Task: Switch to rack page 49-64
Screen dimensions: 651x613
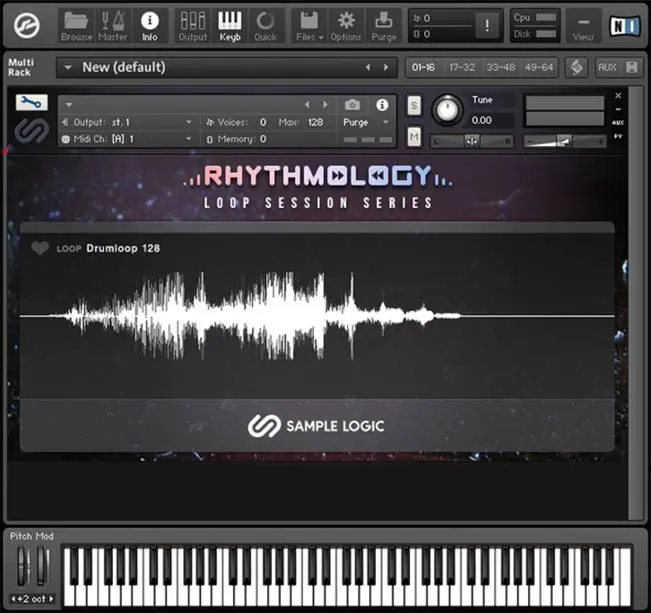Action: point(538,67)
